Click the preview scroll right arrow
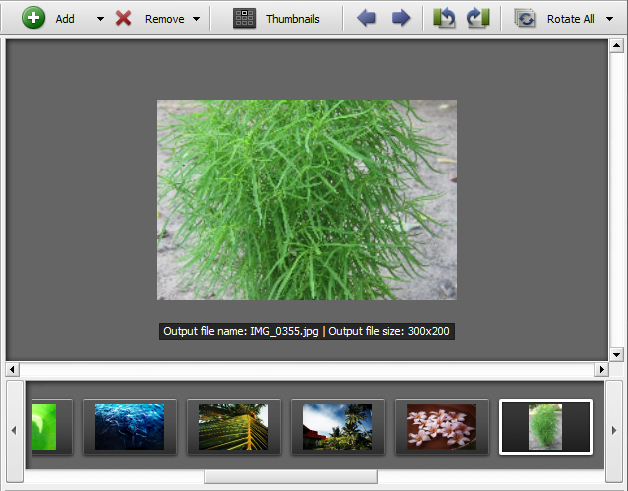628x491 pixels. 602,369
